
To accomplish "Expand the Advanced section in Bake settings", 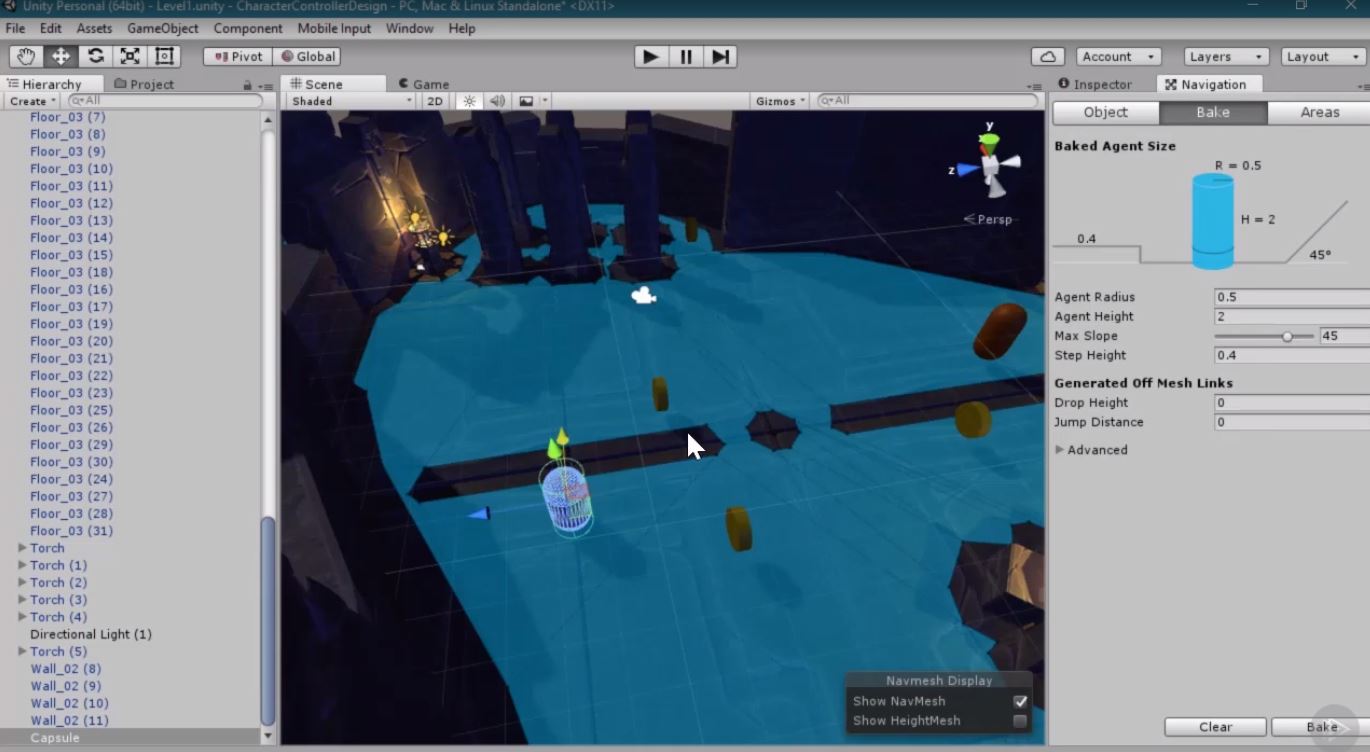I will [1091, 449].
